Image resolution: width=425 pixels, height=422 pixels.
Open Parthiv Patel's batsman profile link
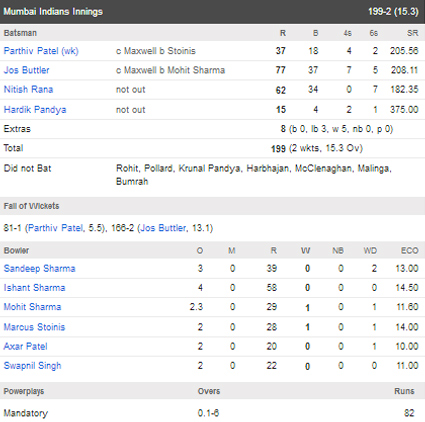(x=41, y=51)
